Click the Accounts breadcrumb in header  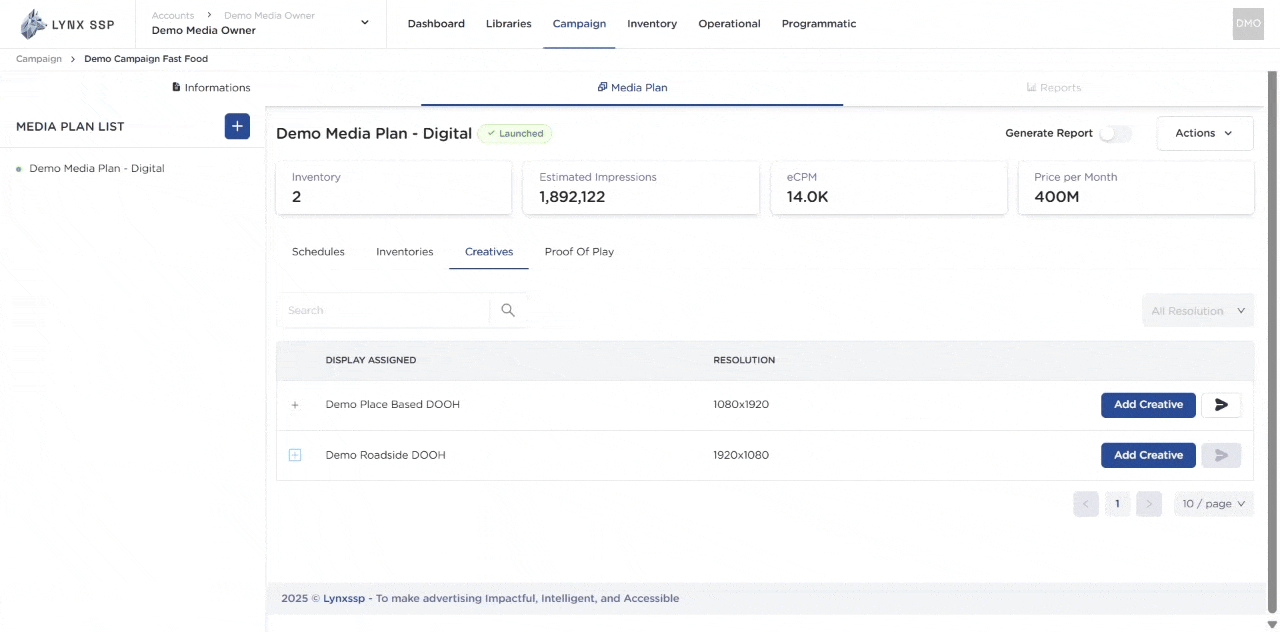[173, 16]
